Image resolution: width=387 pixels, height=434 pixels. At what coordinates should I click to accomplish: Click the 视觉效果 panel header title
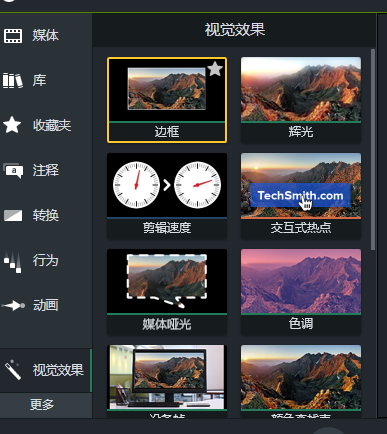tap(235, 30)
